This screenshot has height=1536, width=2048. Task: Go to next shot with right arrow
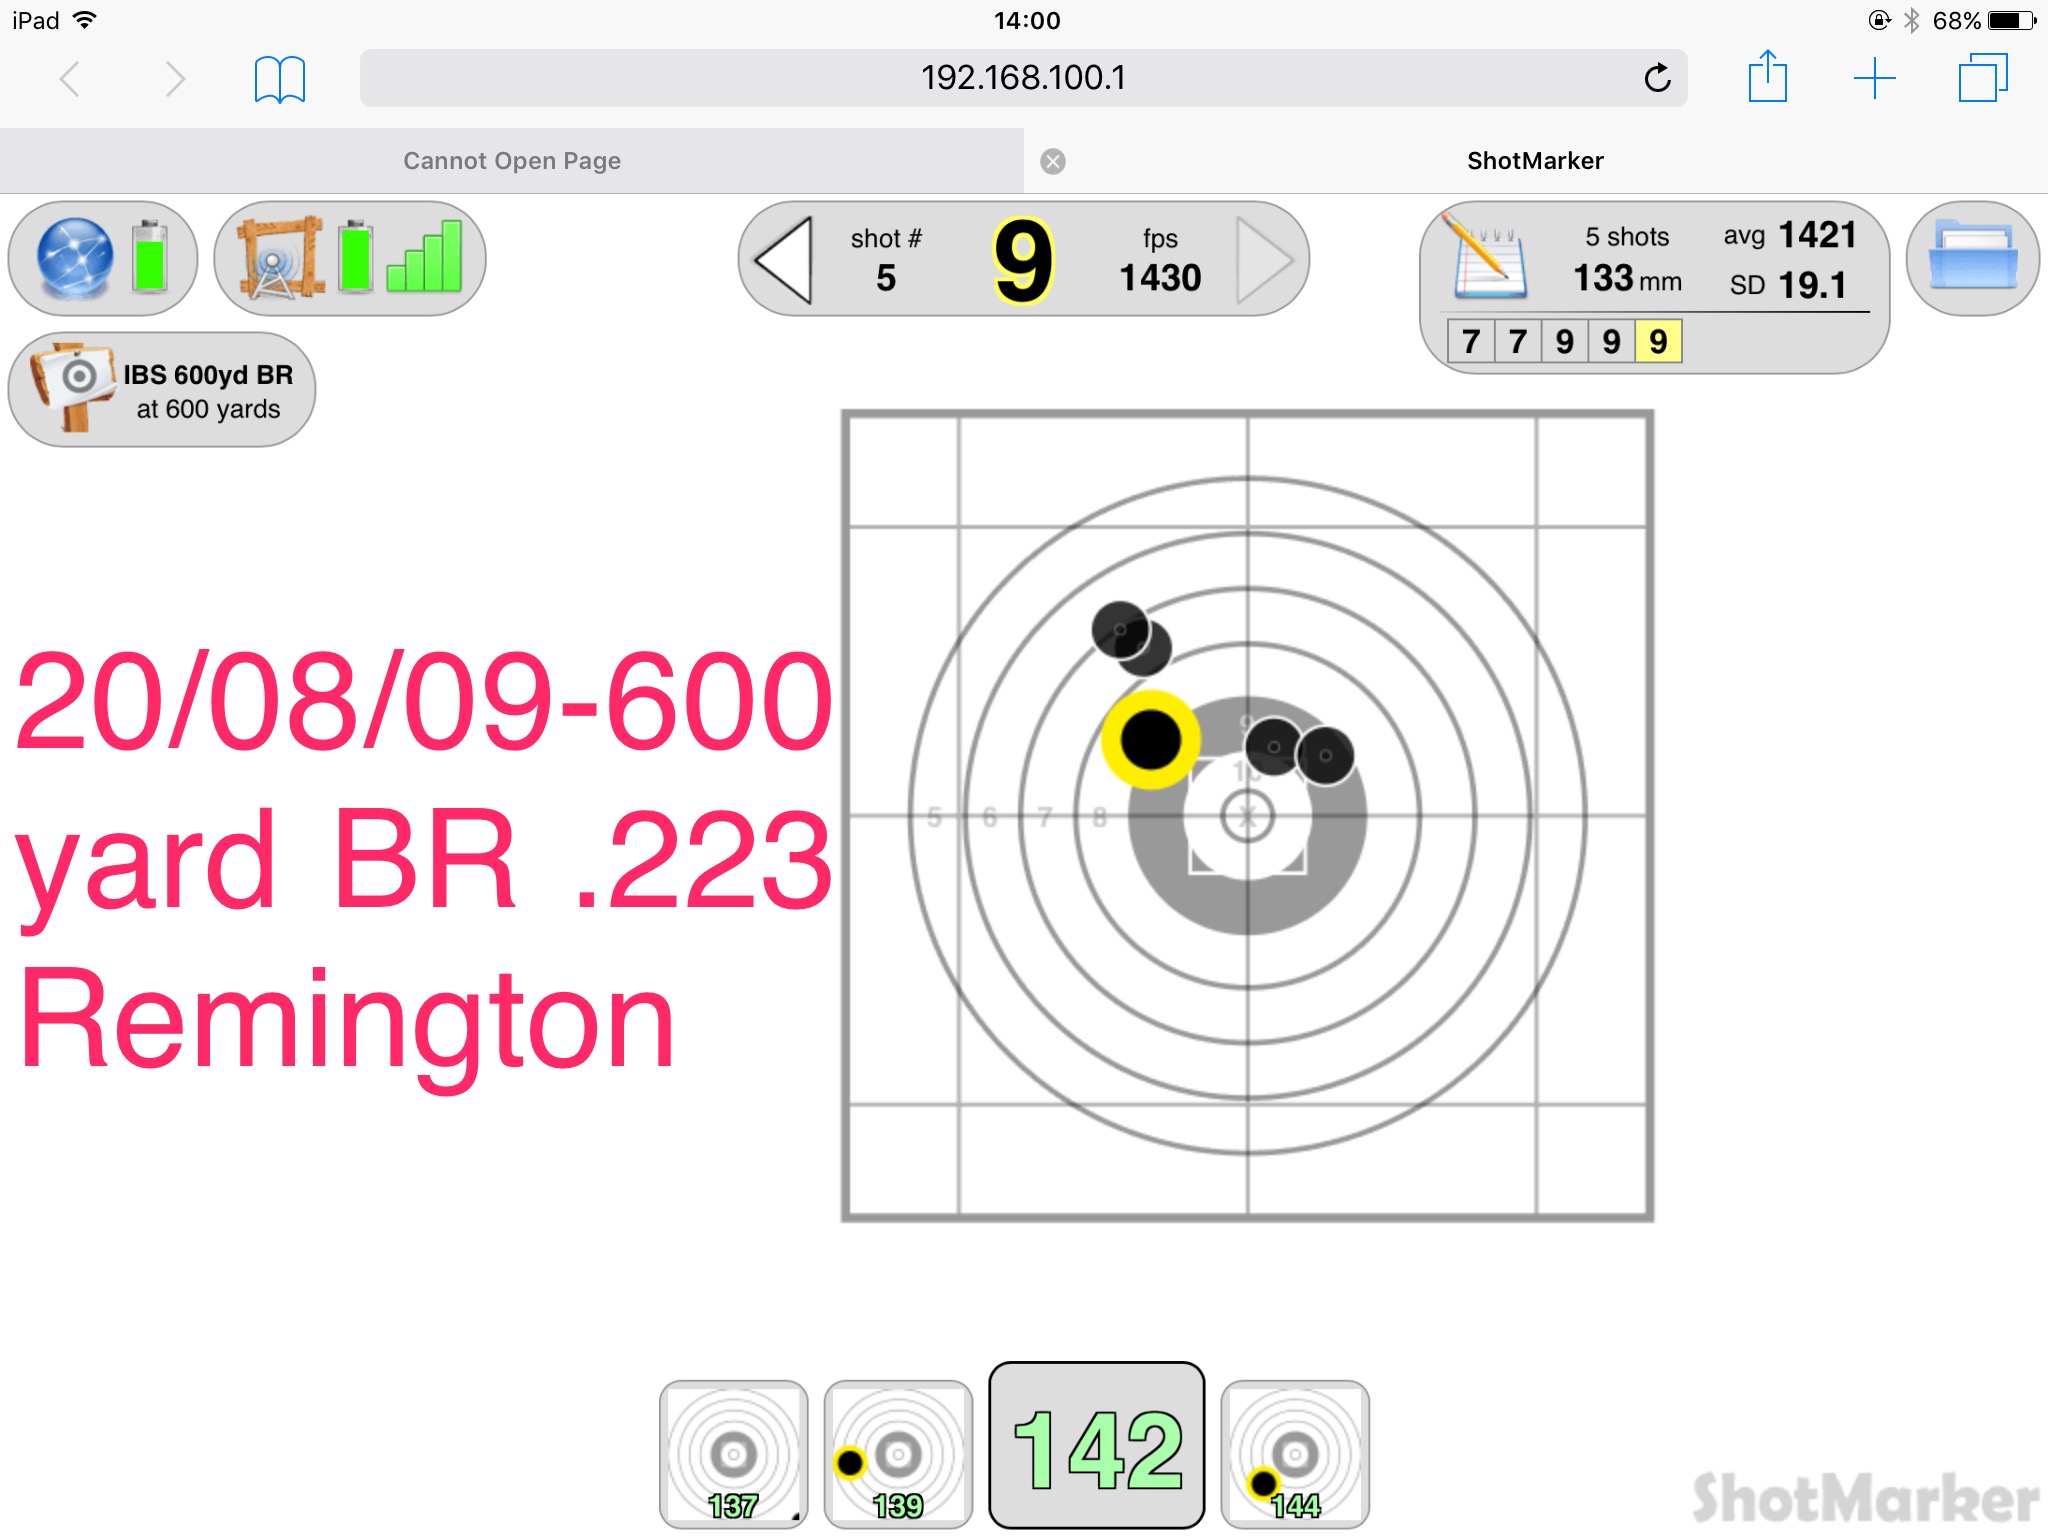(x=1265, y=260)
